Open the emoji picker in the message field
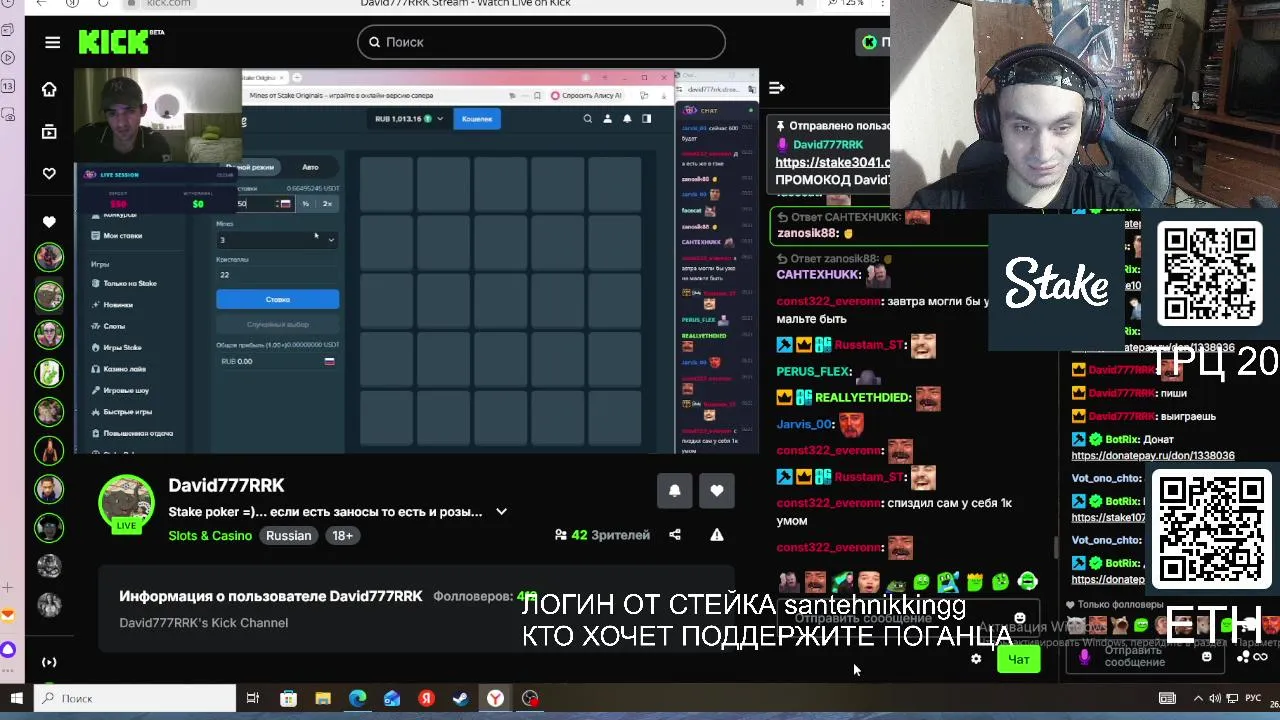 click(1019, 618)
